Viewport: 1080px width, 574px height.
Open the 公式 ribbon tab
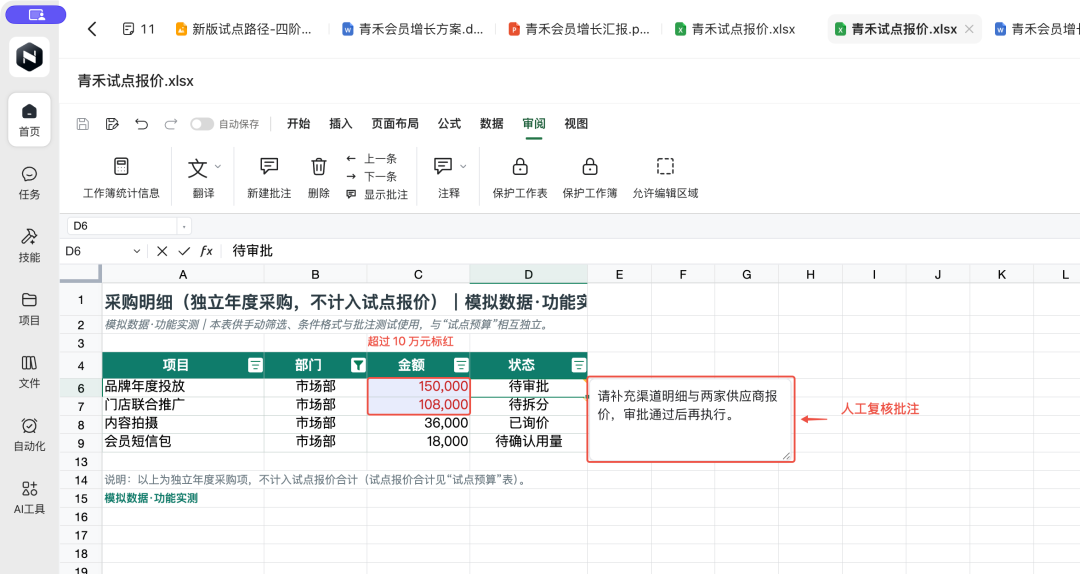[x=449, y=123]
